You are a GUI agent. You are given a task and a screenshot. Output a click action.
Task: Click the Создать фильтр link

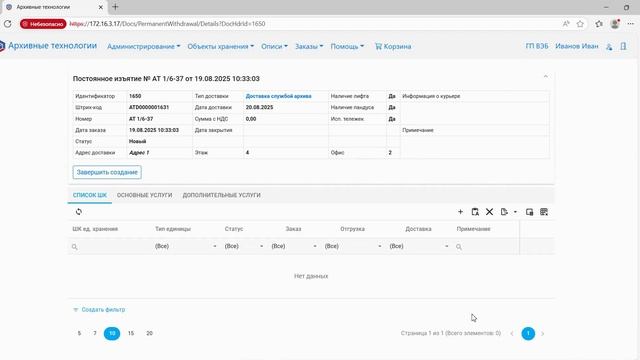click(103, 310)
